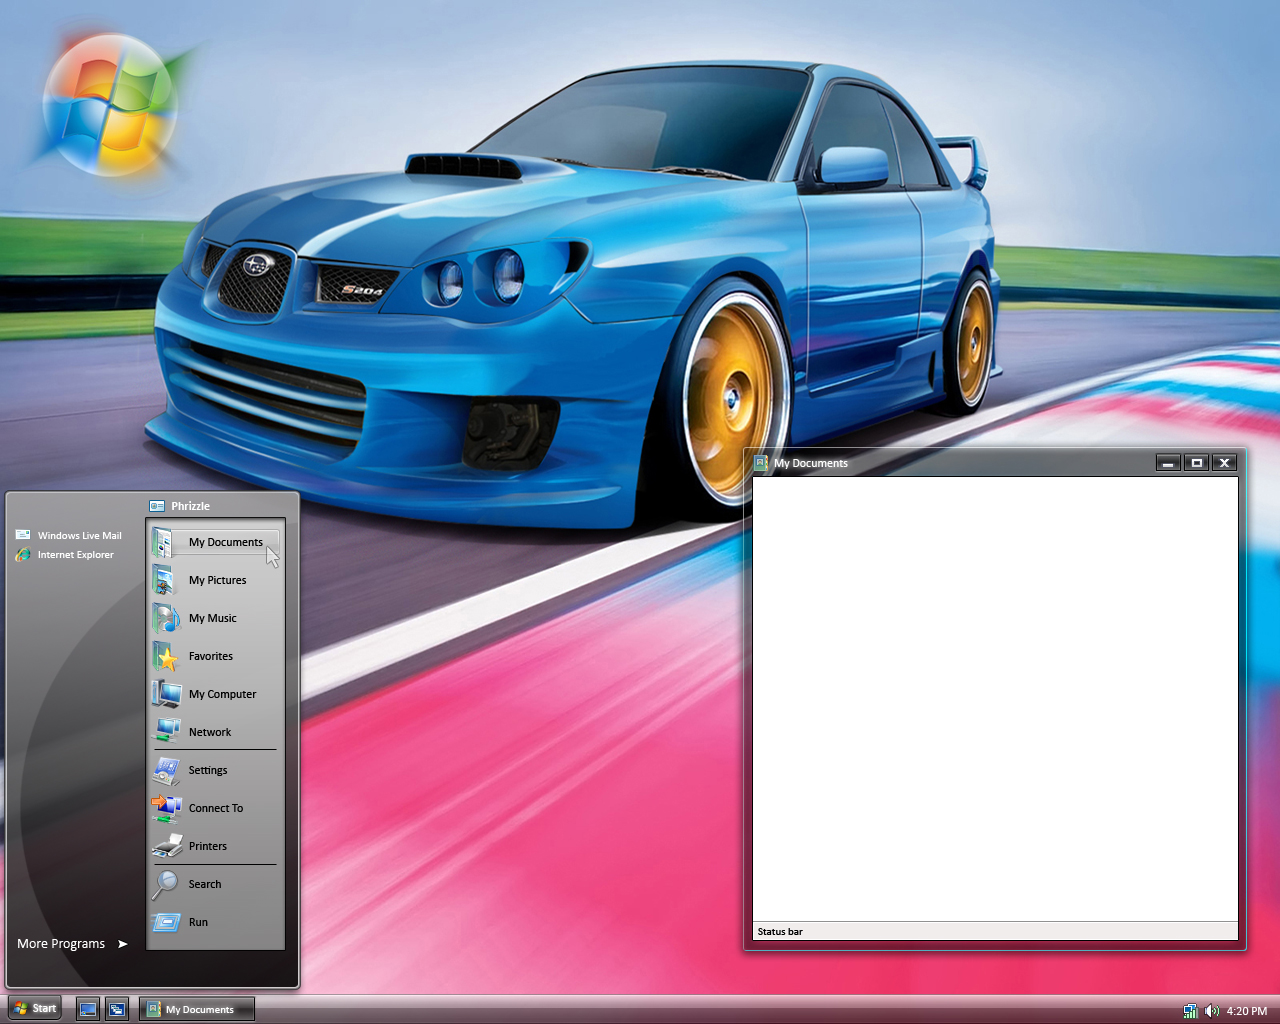1280x1024 pixels.
Task: Select the My Music menu label
Action: coord(213,618)
